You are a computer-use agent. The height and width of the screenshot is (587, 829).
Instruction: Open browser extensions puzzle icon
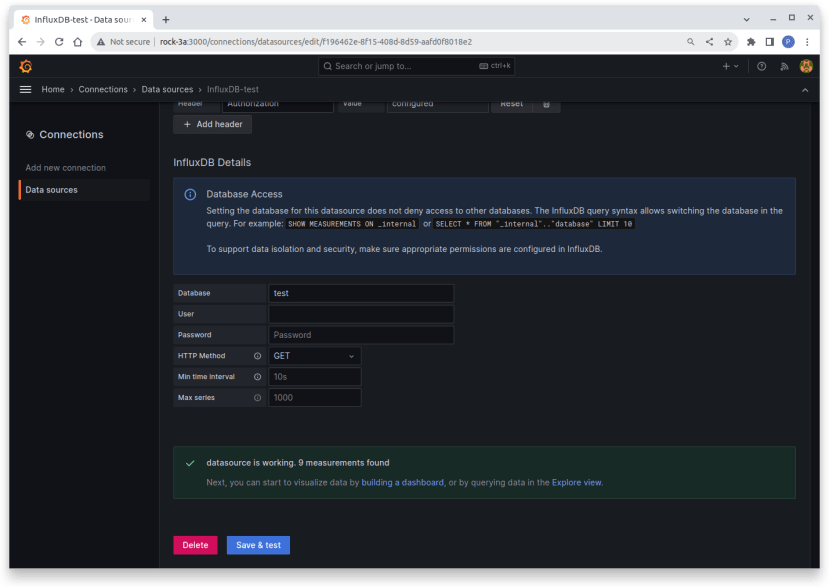click(x=751, y=42)
